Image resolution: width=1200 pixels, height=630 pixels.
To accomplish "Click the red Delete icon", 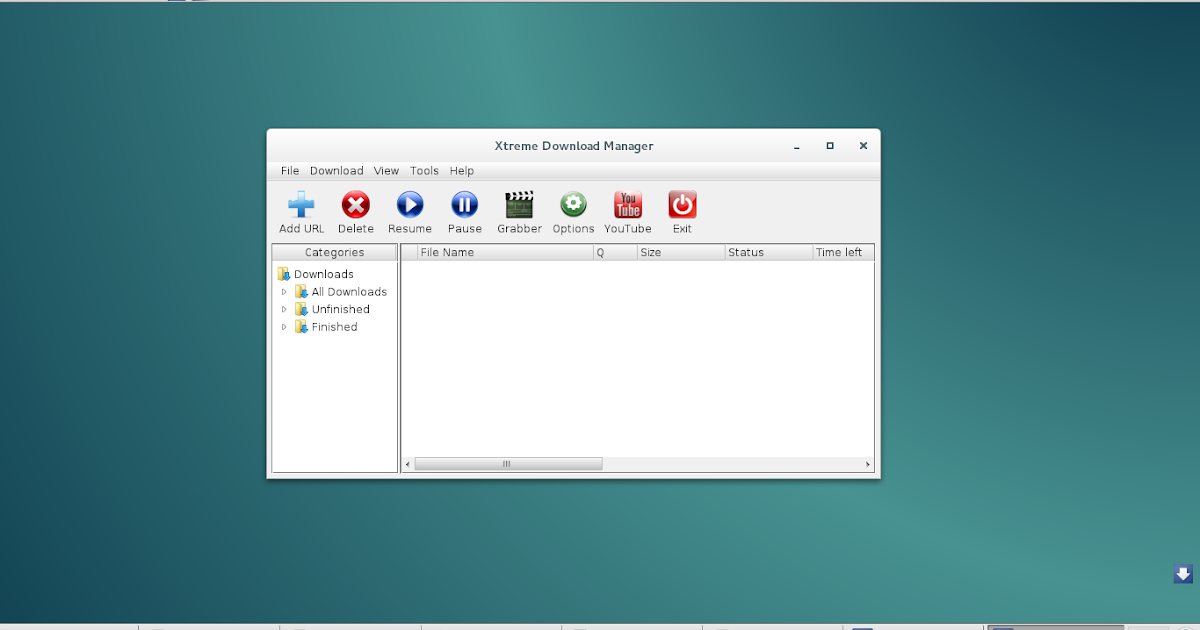I will [x=356, y=205].
